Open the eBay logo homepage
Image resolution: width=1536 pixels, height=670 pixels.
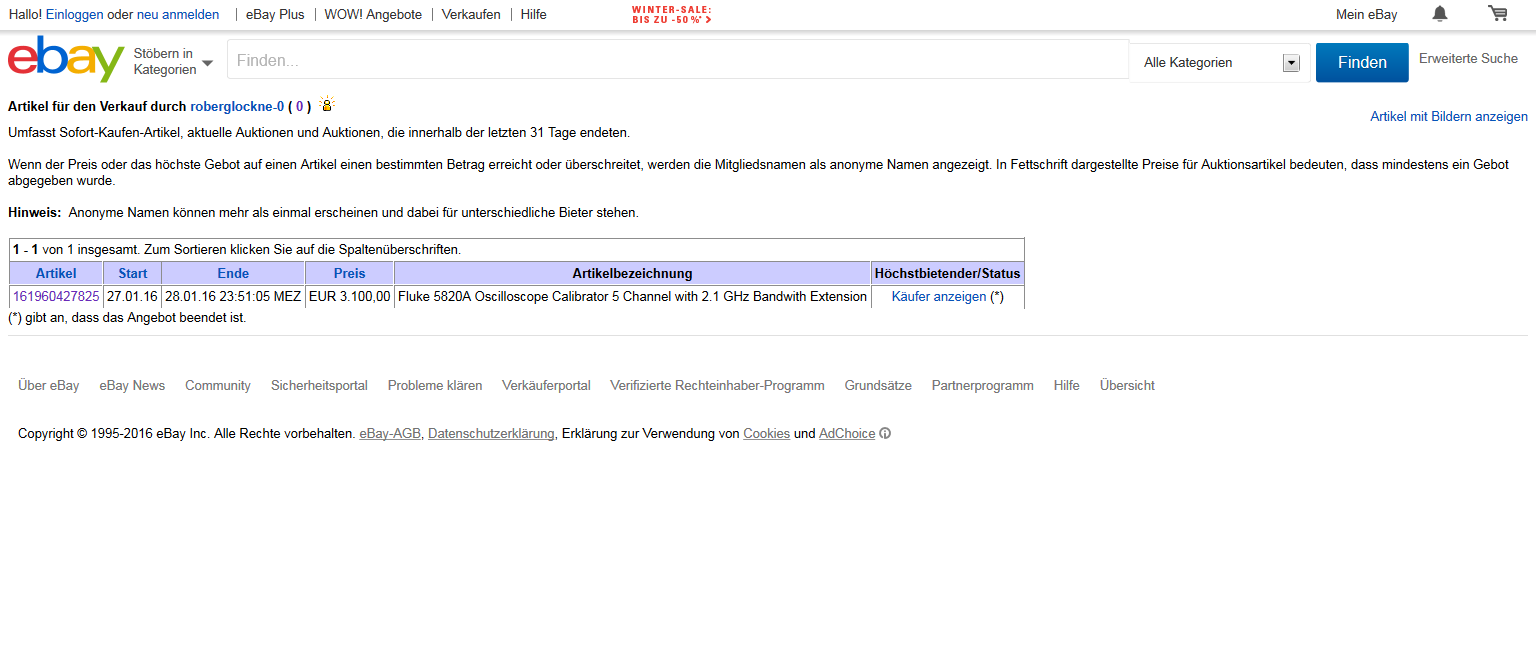pos(66,60)
